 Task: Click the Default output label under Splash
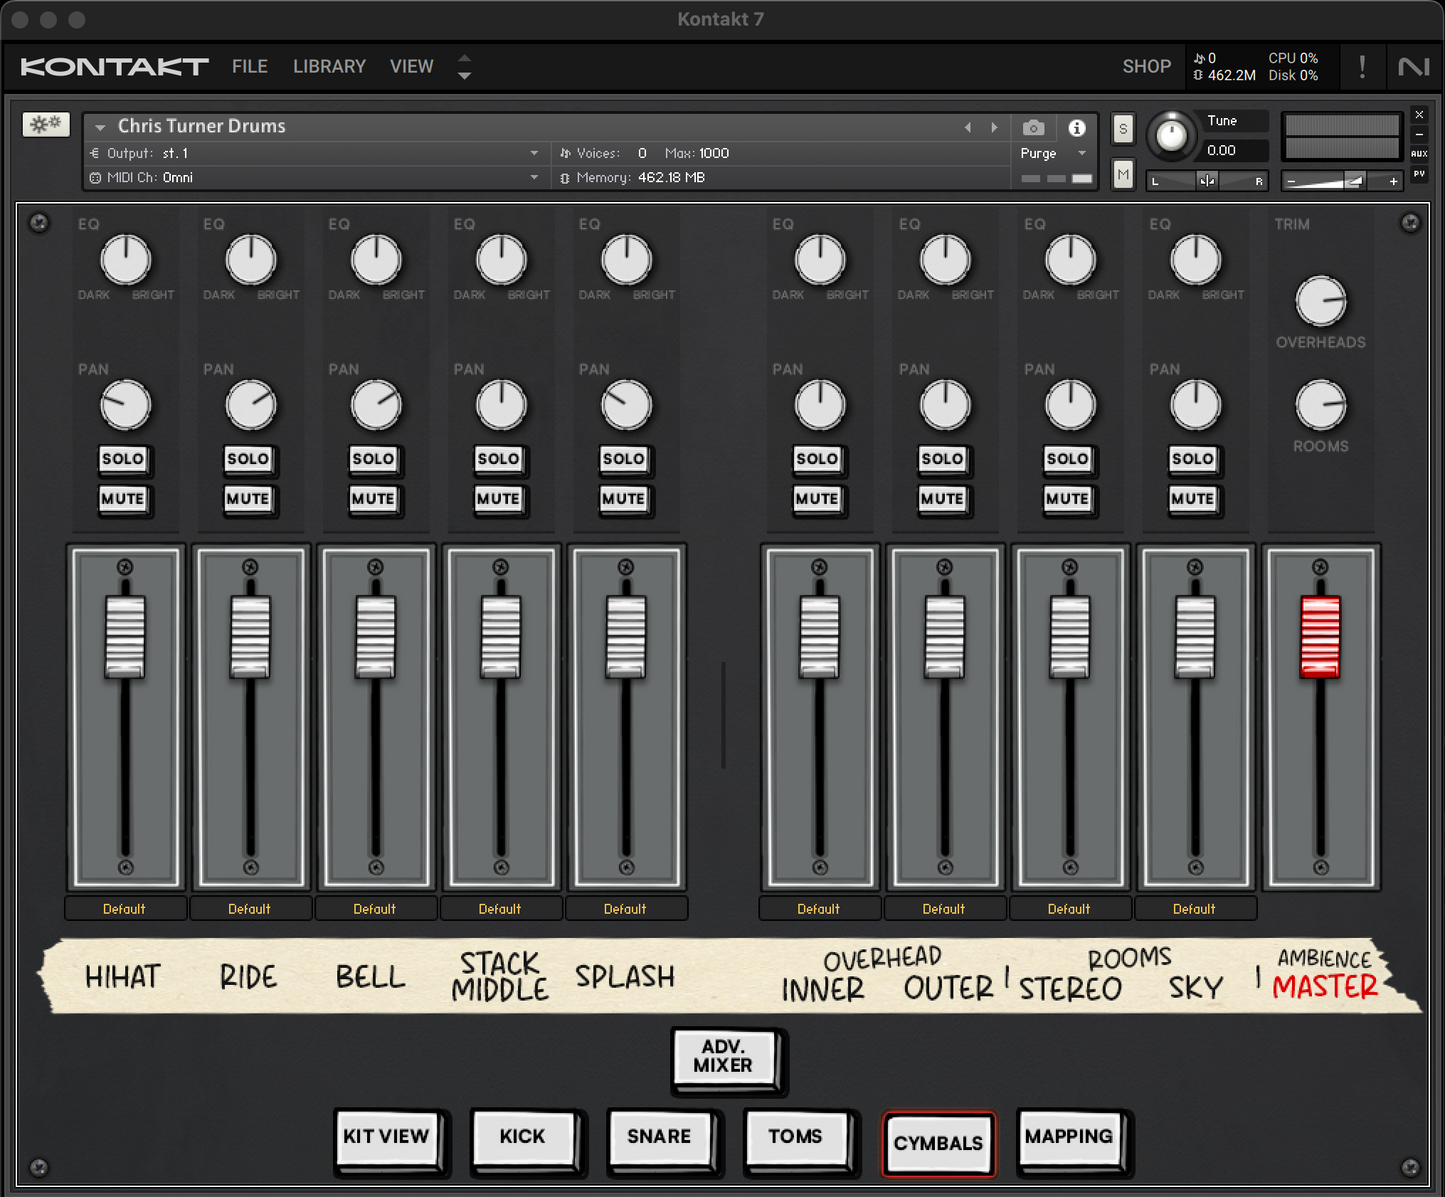coord(625,909)
